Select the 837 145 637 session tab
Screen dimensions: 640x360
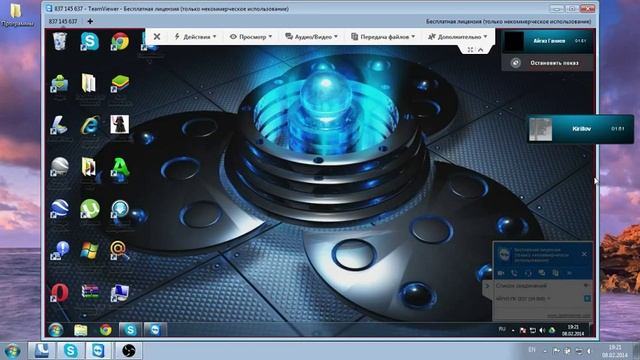[x=63, y=21]
